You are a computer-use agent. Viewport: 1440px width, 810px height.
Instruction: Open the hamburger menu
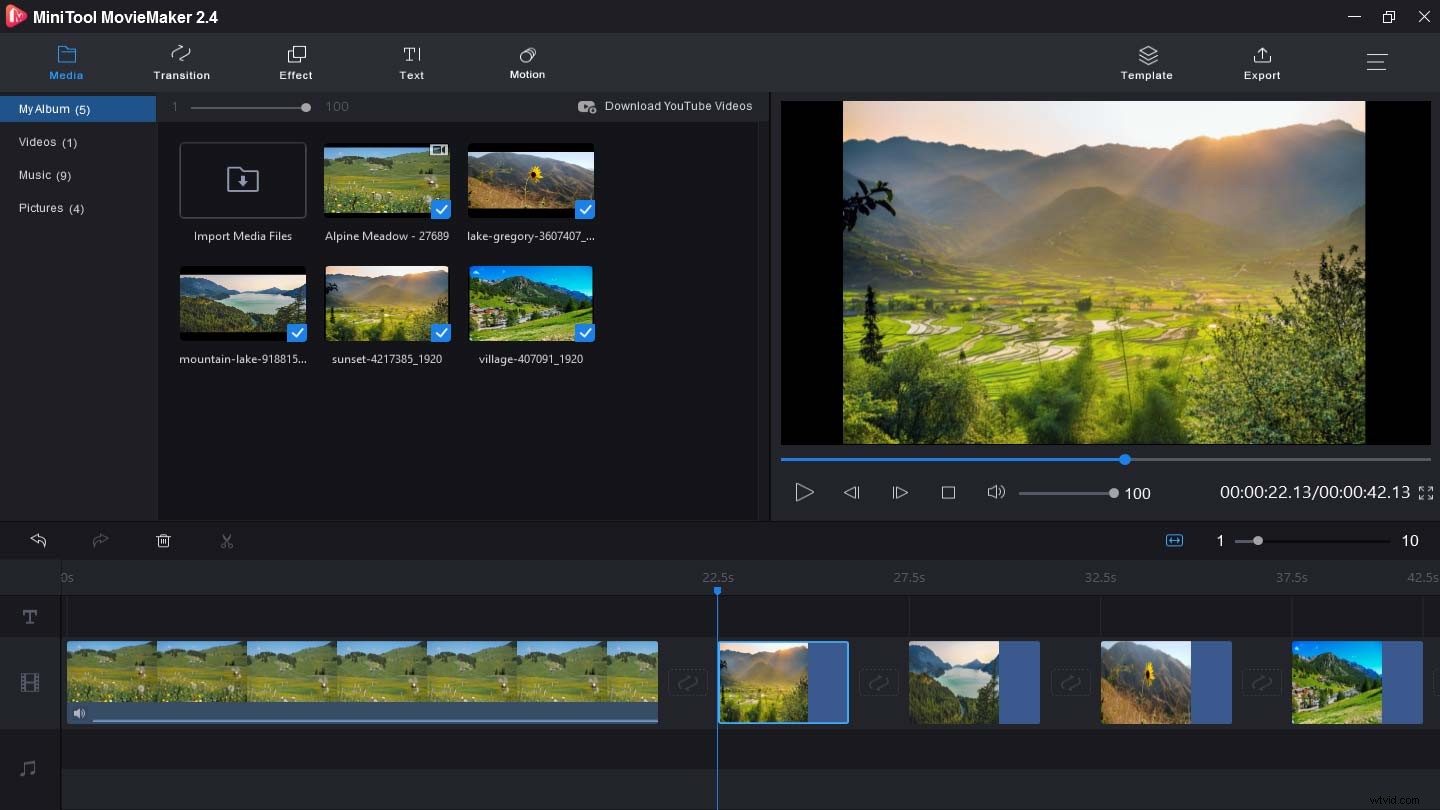1377,61
